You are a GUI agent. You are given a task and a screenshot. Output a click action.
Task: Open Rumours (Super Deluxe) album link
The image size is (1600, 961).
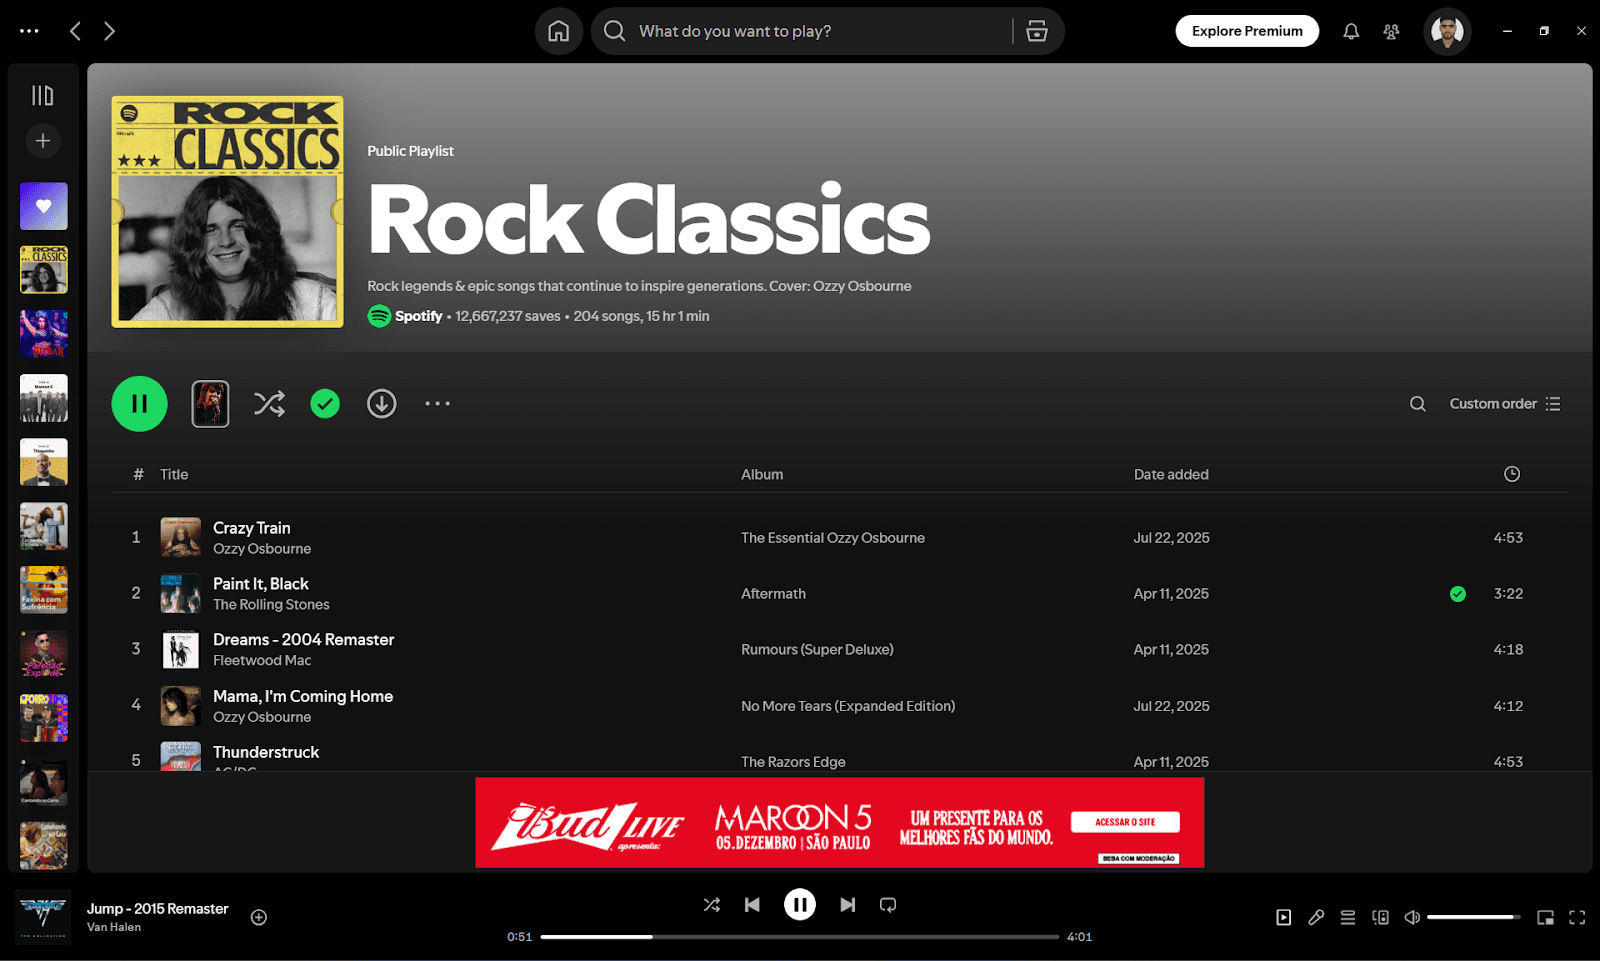tap(817, 650)
